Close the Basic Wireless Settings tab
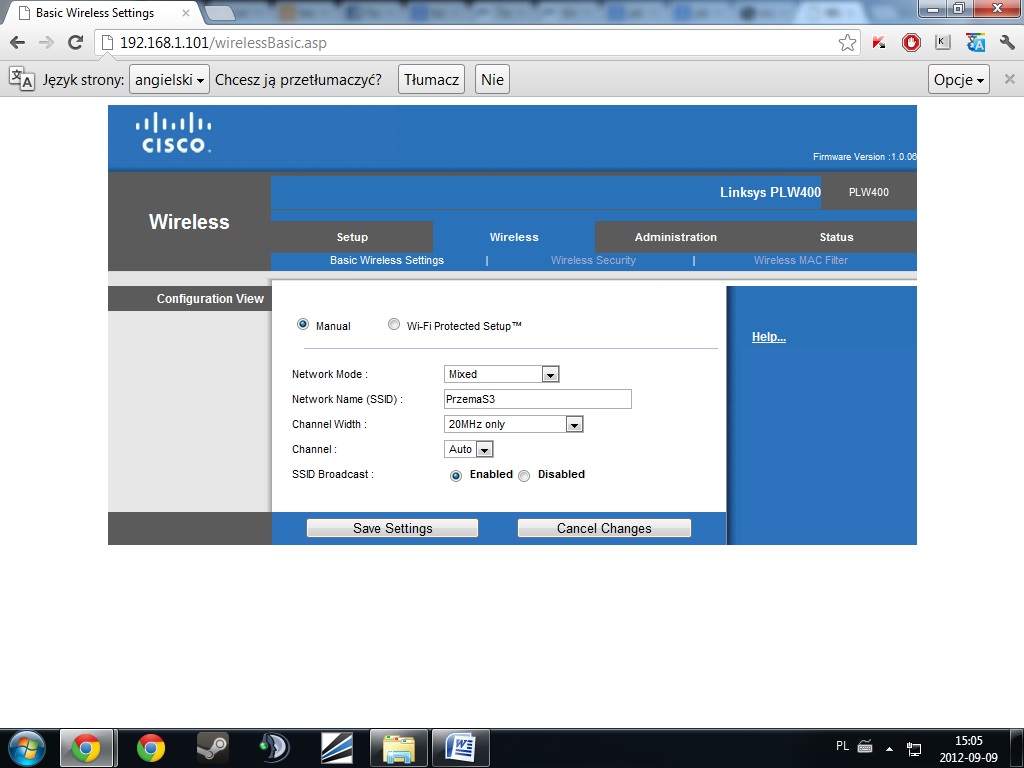The image size is (1024, 768). point(186,12)
